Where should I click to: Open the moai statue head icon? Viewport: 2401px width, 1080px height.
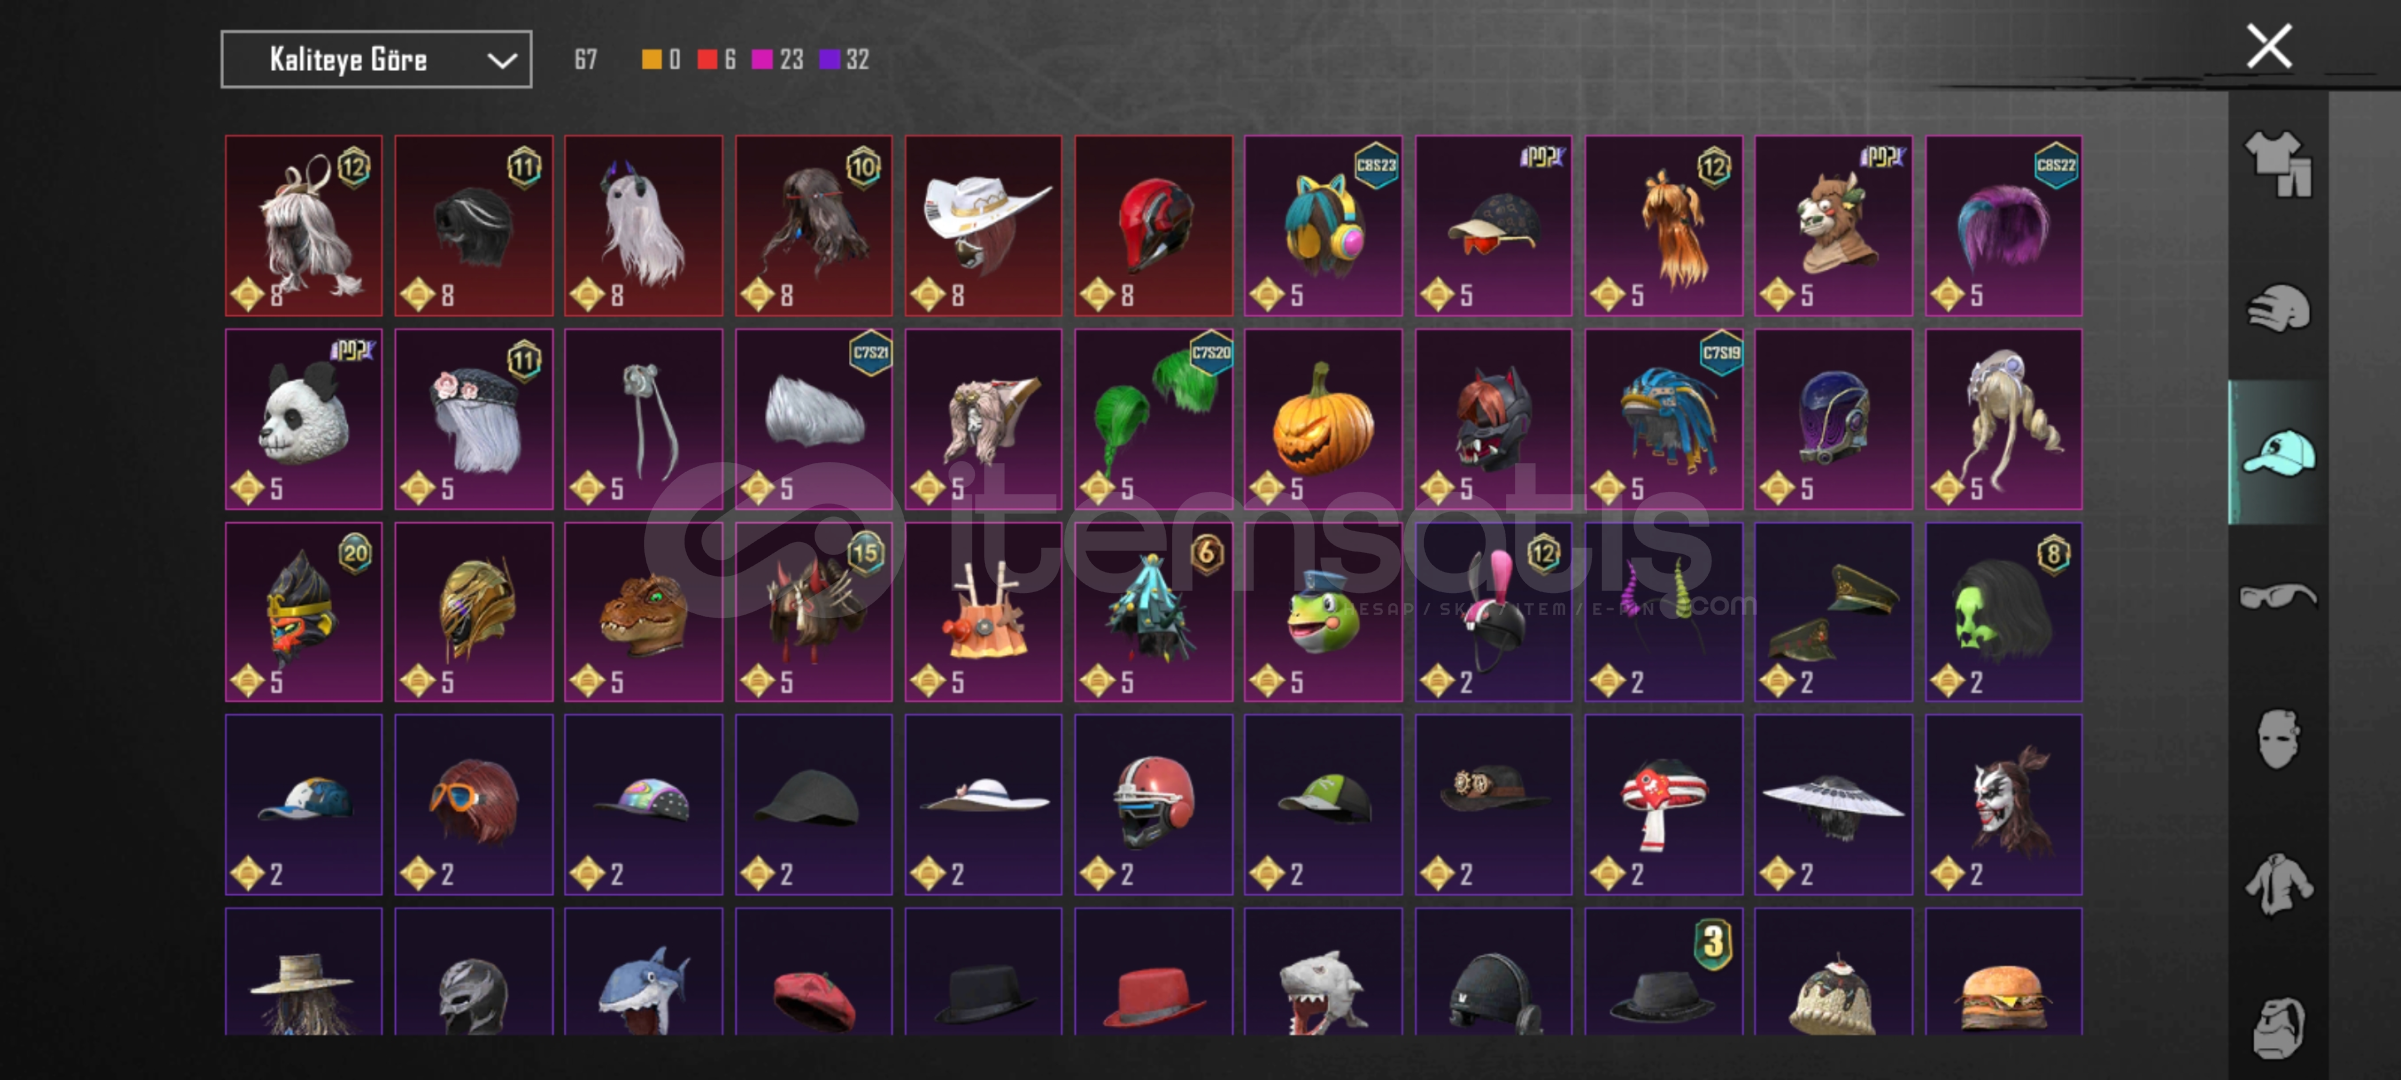[x=2278, y=1027]
